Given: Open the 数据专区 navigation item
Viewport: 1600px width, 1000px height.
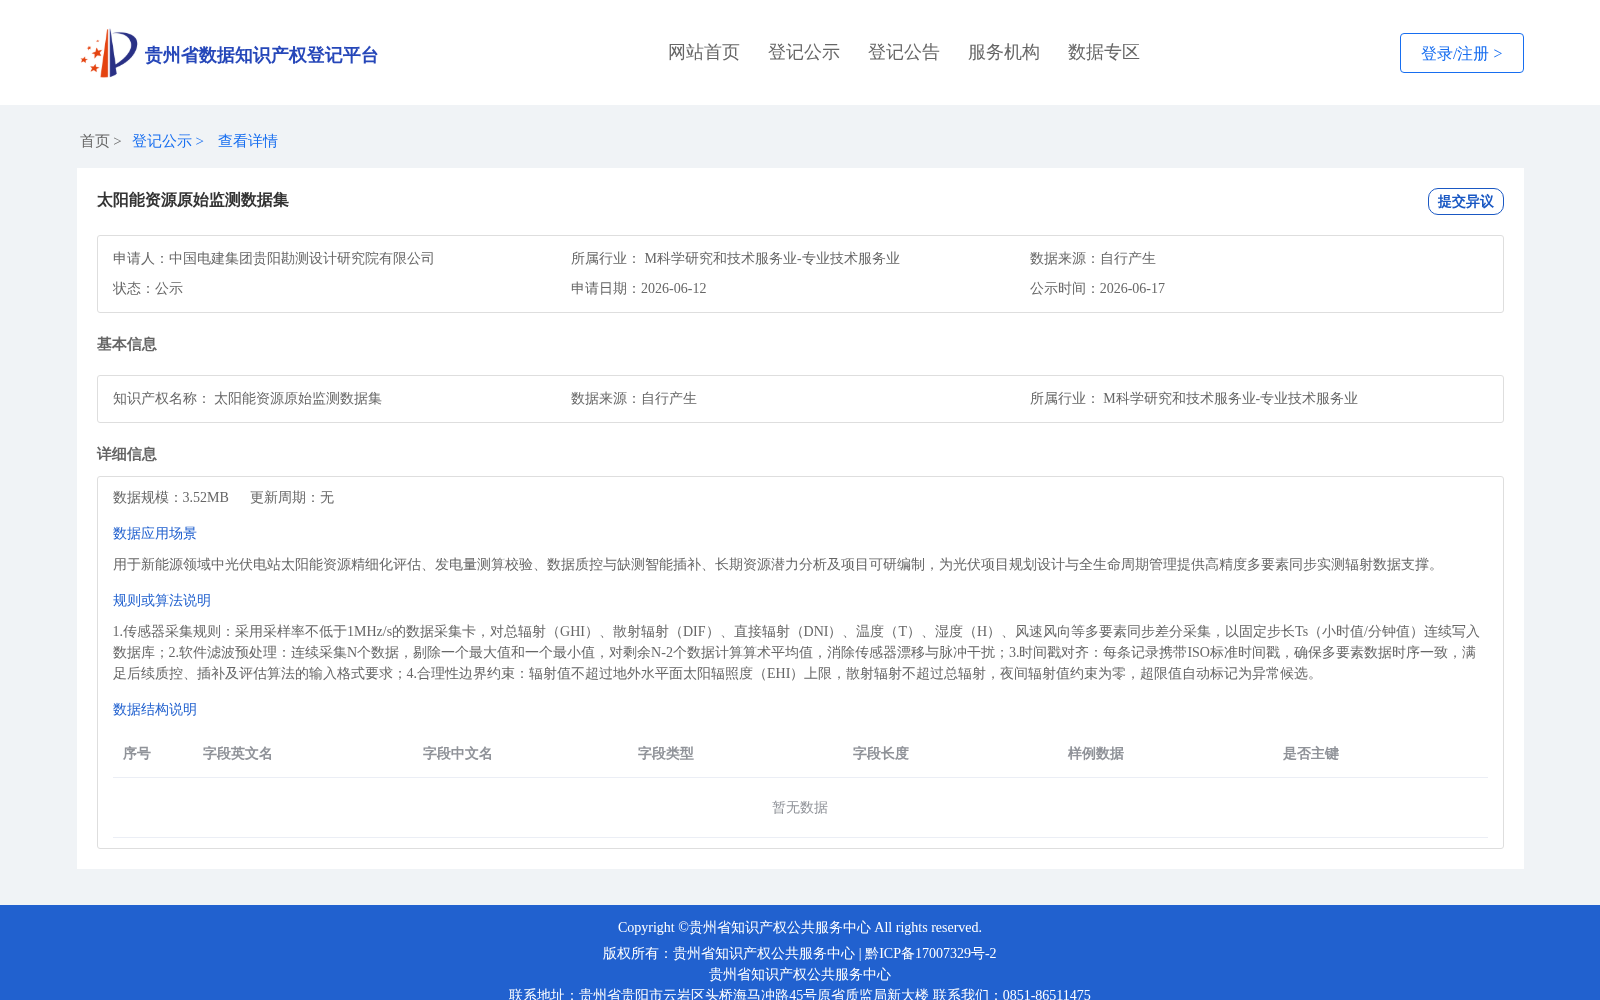Looking at the screenshot, I should tap(1104, 52).
